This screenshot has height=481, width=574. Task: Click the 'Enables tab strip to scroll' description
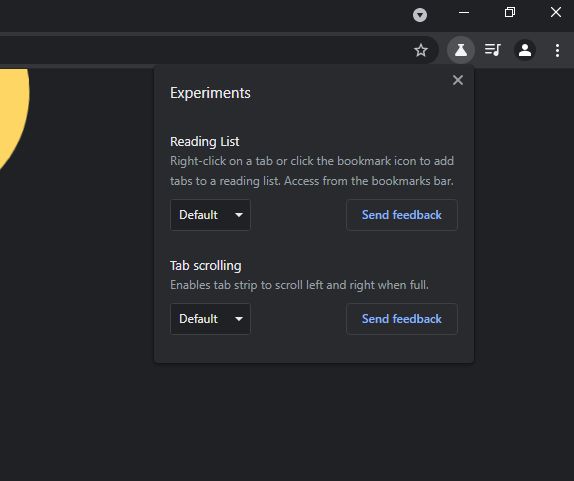299,285
